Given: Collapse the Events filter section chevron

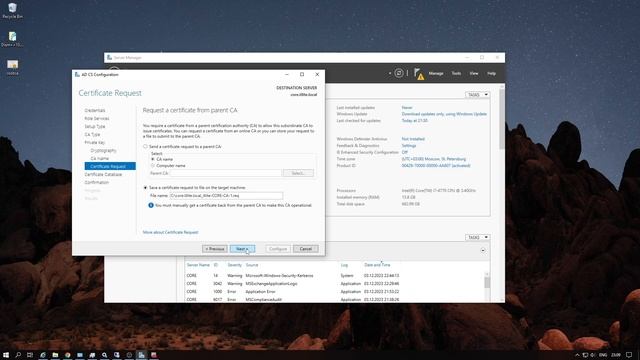Looking at the screenshot, I should 483,250.
